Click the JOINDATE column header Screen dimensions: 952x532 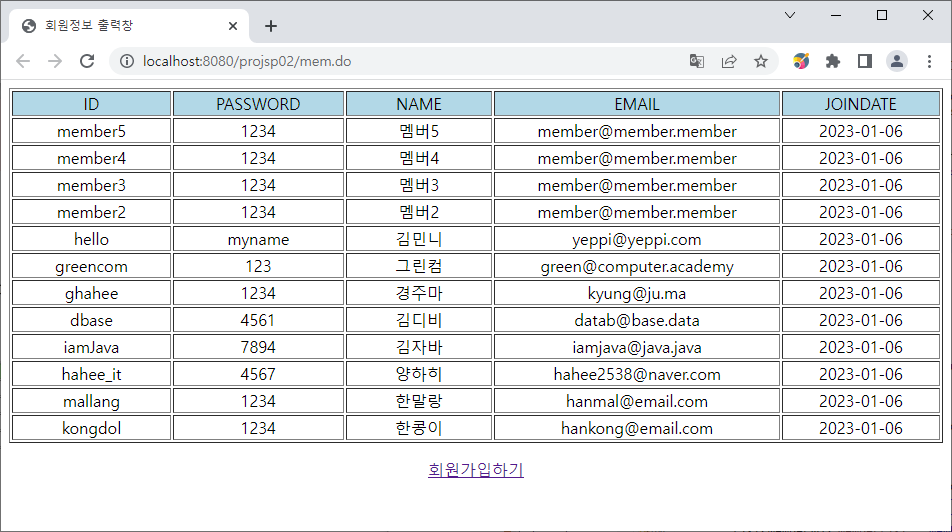tap(860, 104)
